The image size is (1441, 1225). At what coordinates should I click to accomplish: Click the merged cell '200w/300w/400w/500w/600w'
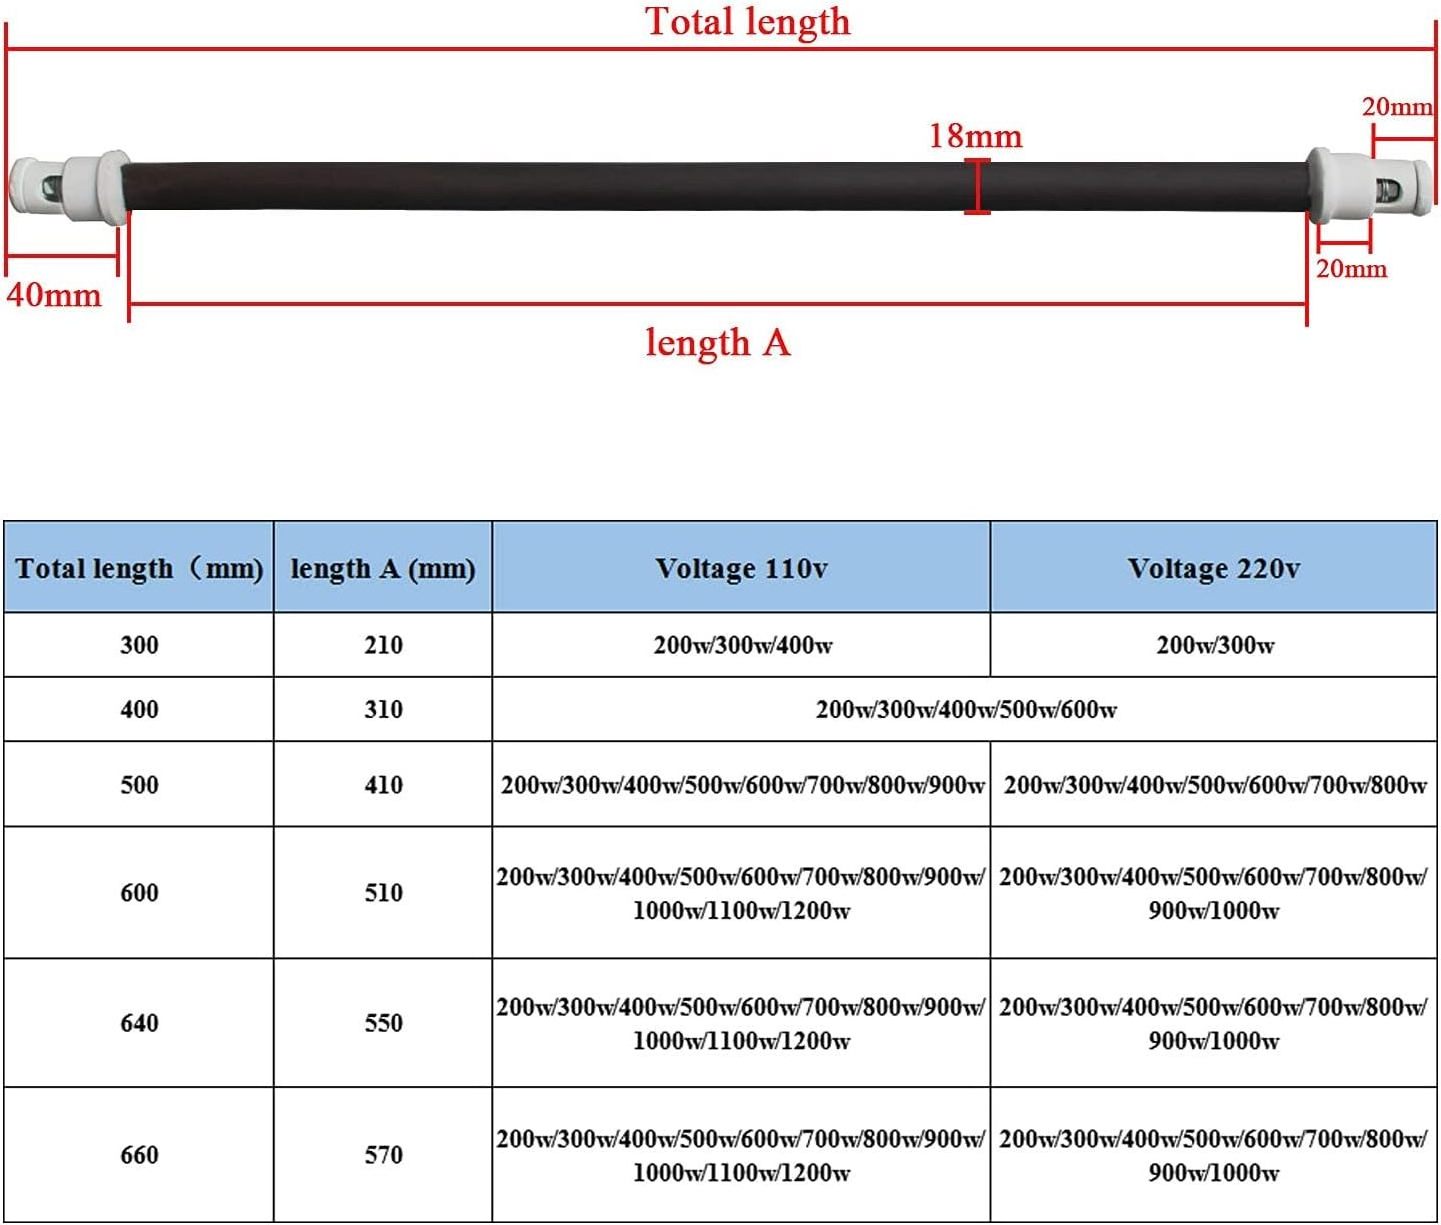[965, 709]
